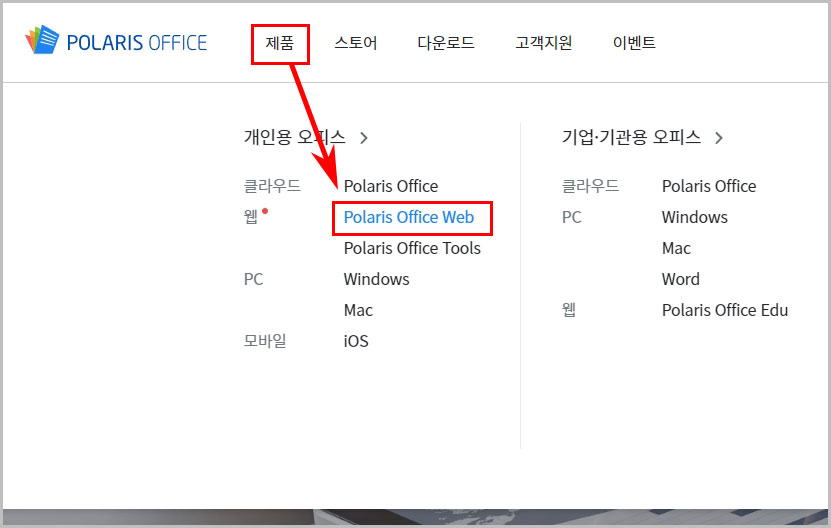Choose Mac under enterprise PC
Image resolution: width=831 pixels, height=528 pixels.
(676, 248)
